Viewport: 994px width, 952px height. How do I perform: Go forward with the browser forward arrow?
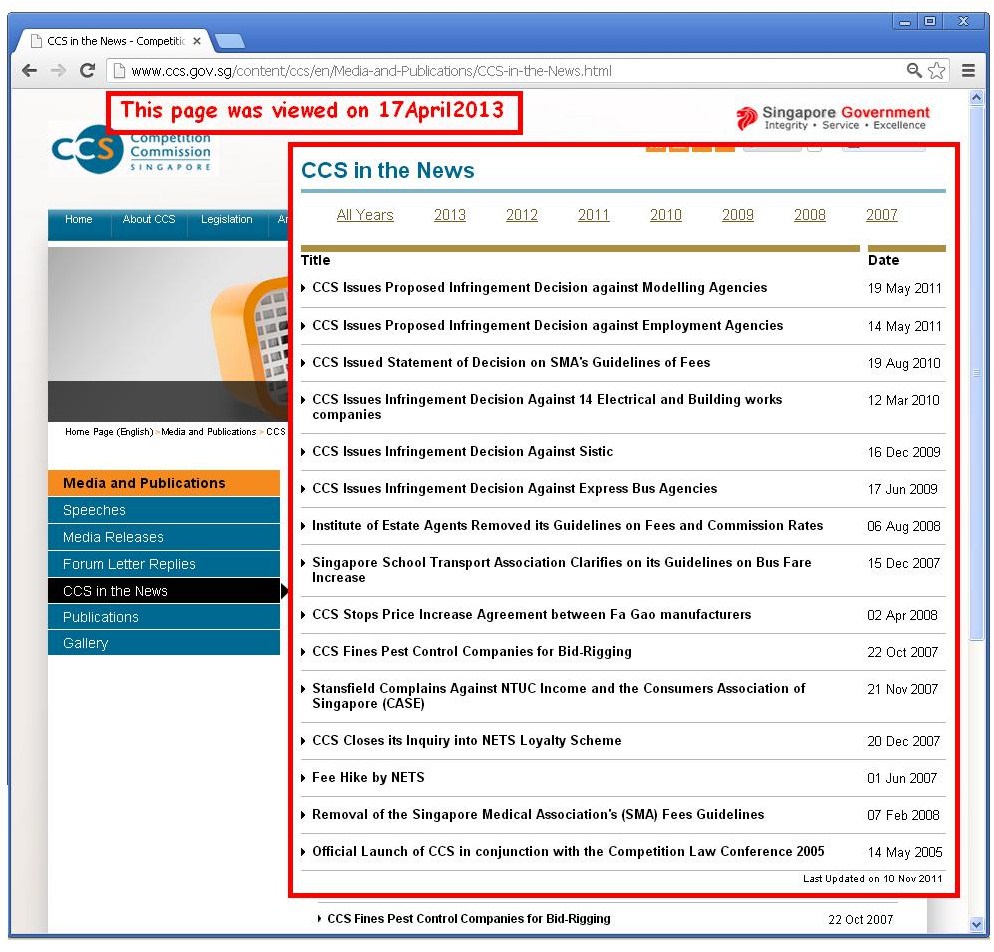coord(58,70)
